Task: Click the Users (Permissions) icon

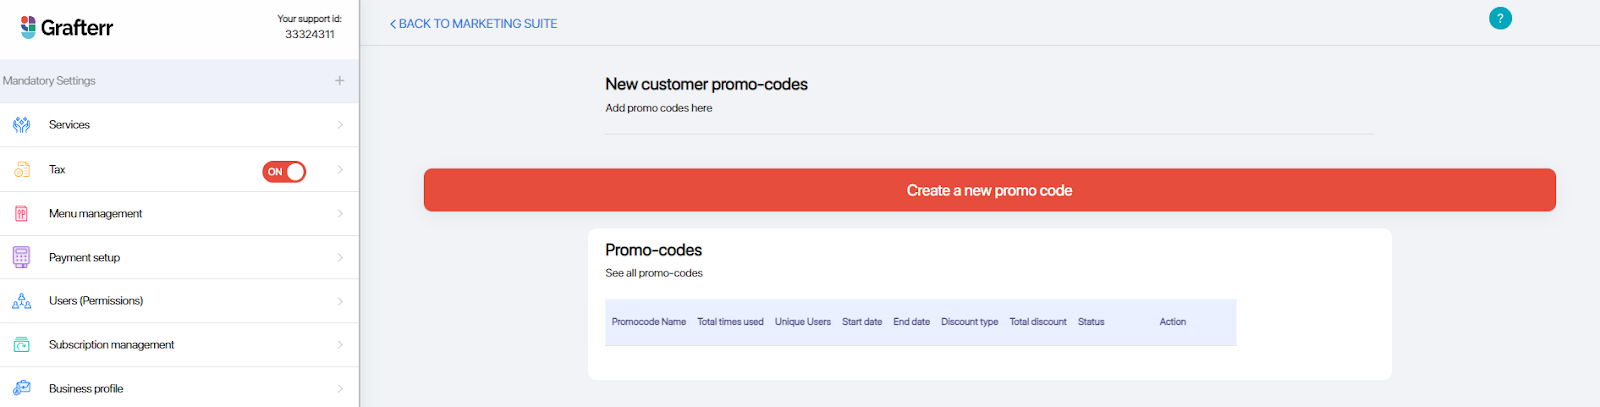Action: [21, 301]
